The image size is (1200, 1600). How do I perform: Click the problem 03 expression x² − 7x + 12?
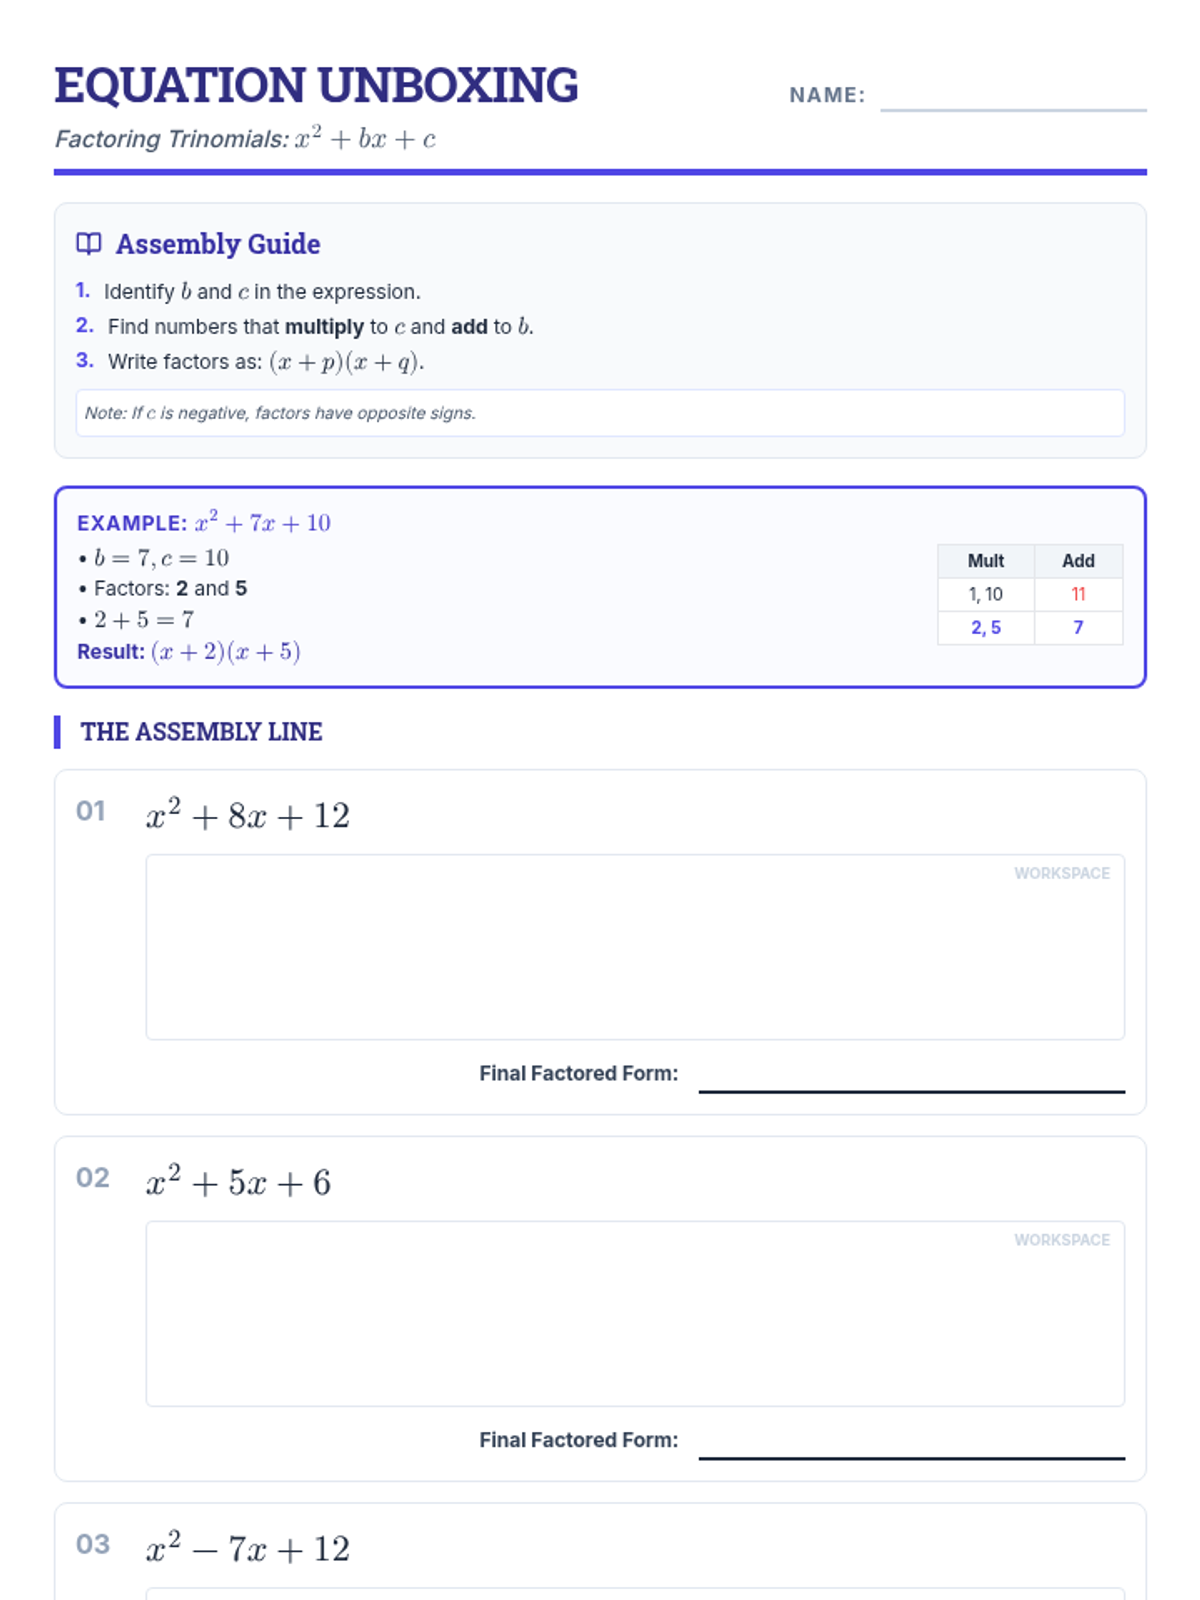coord(248,1549)
